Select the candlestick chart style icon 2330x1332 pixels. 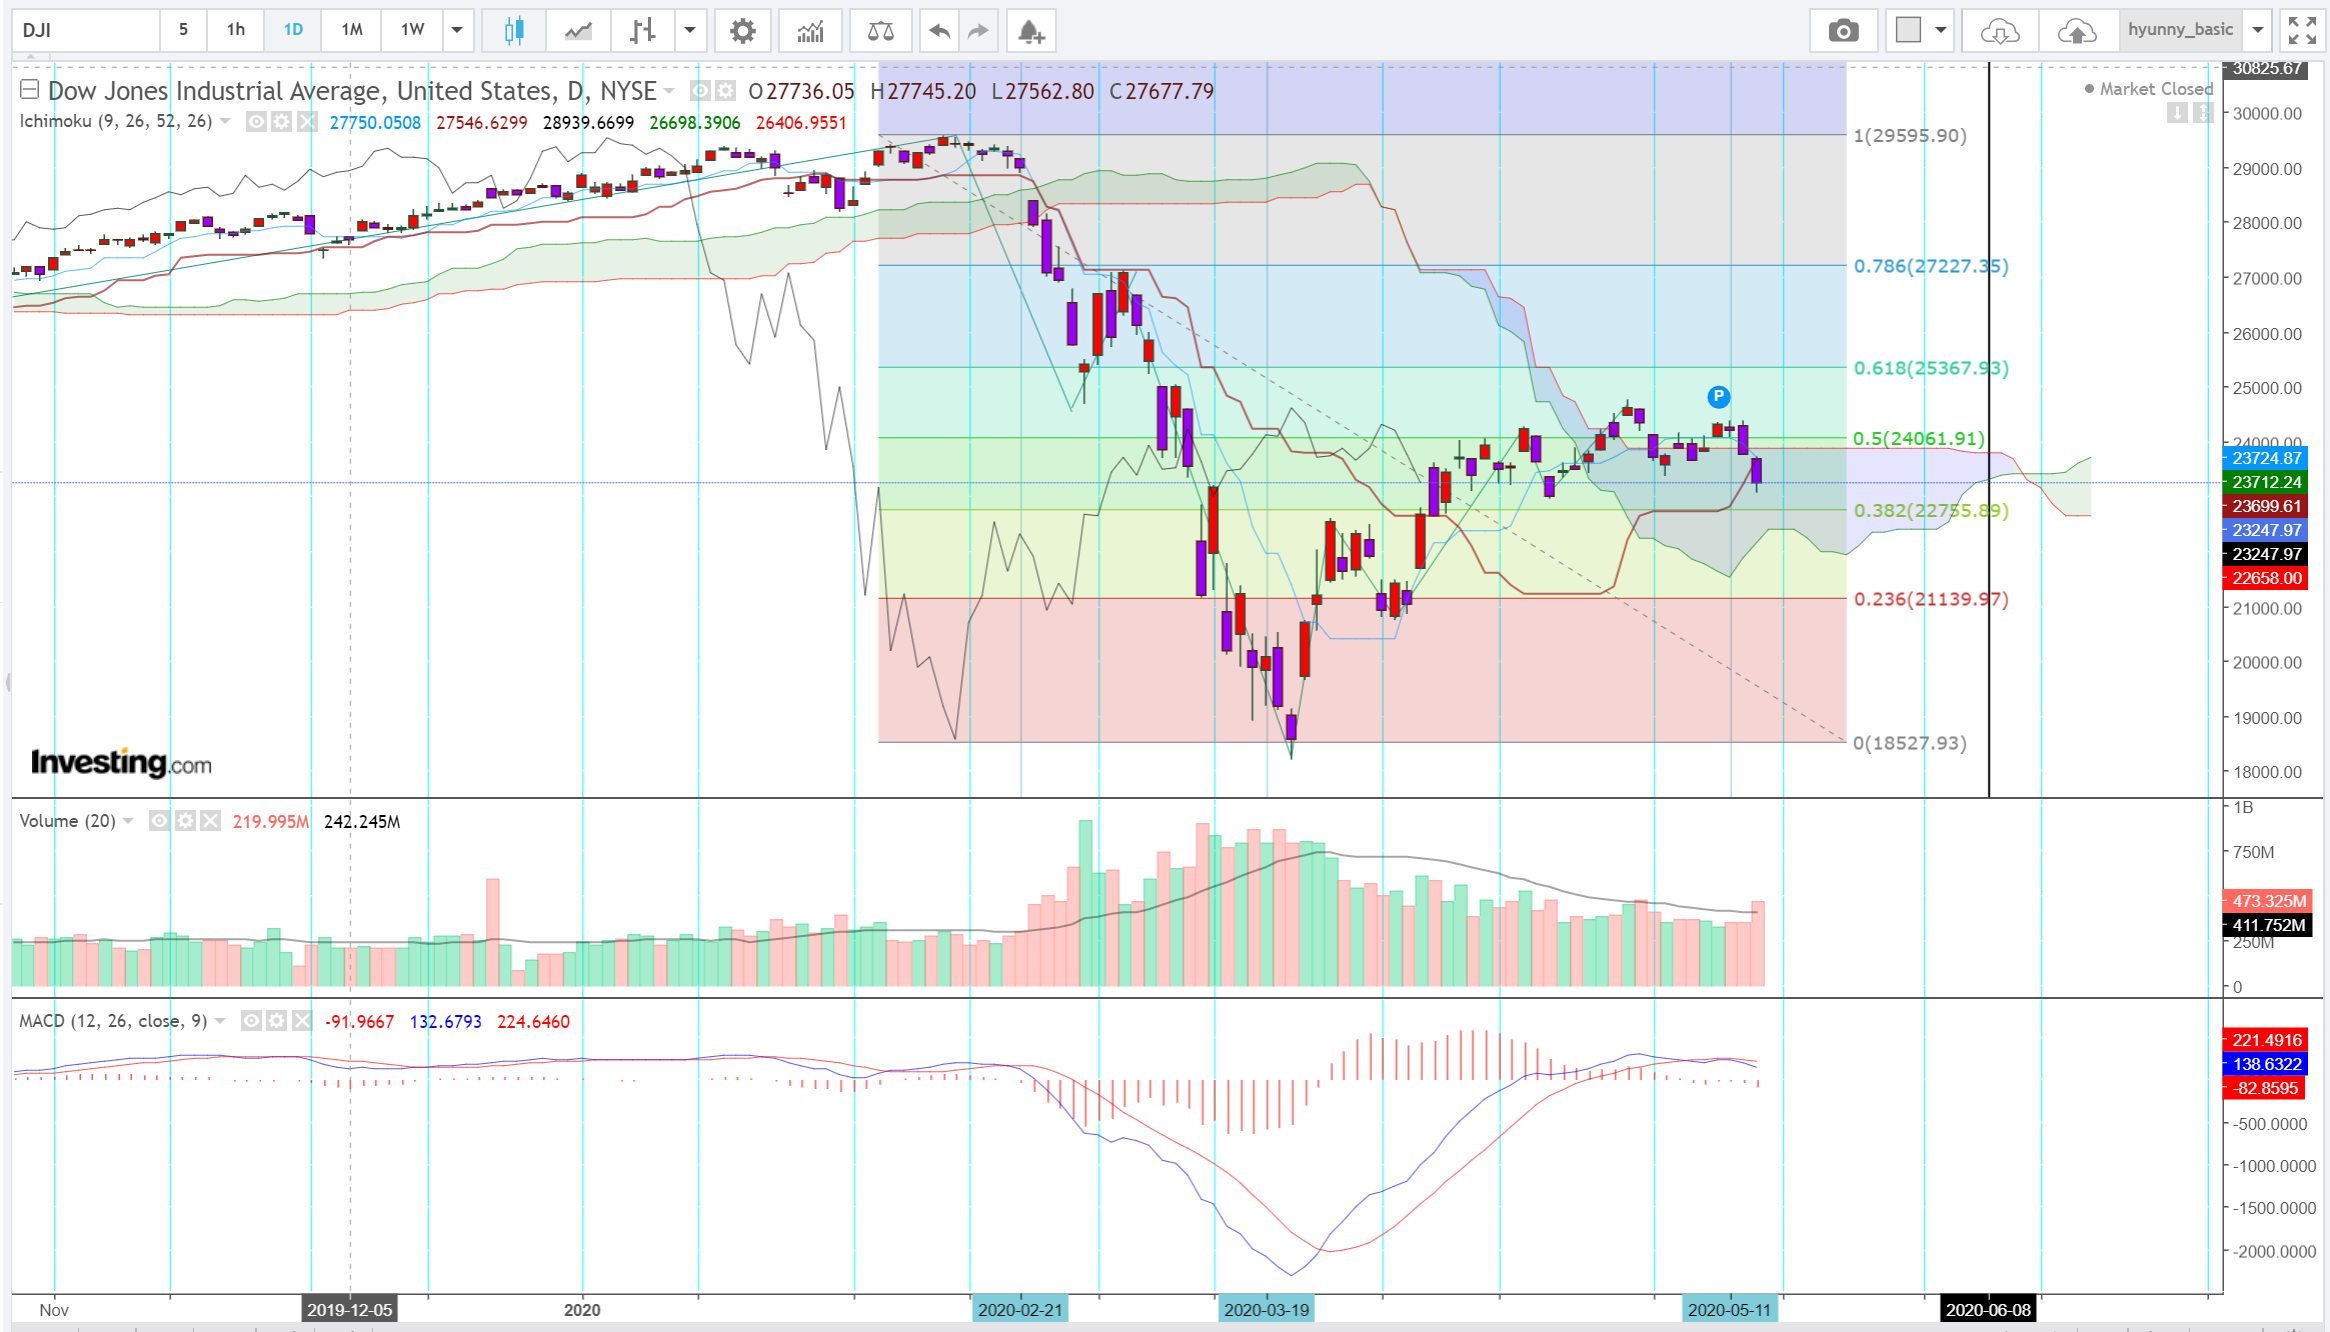513,30
